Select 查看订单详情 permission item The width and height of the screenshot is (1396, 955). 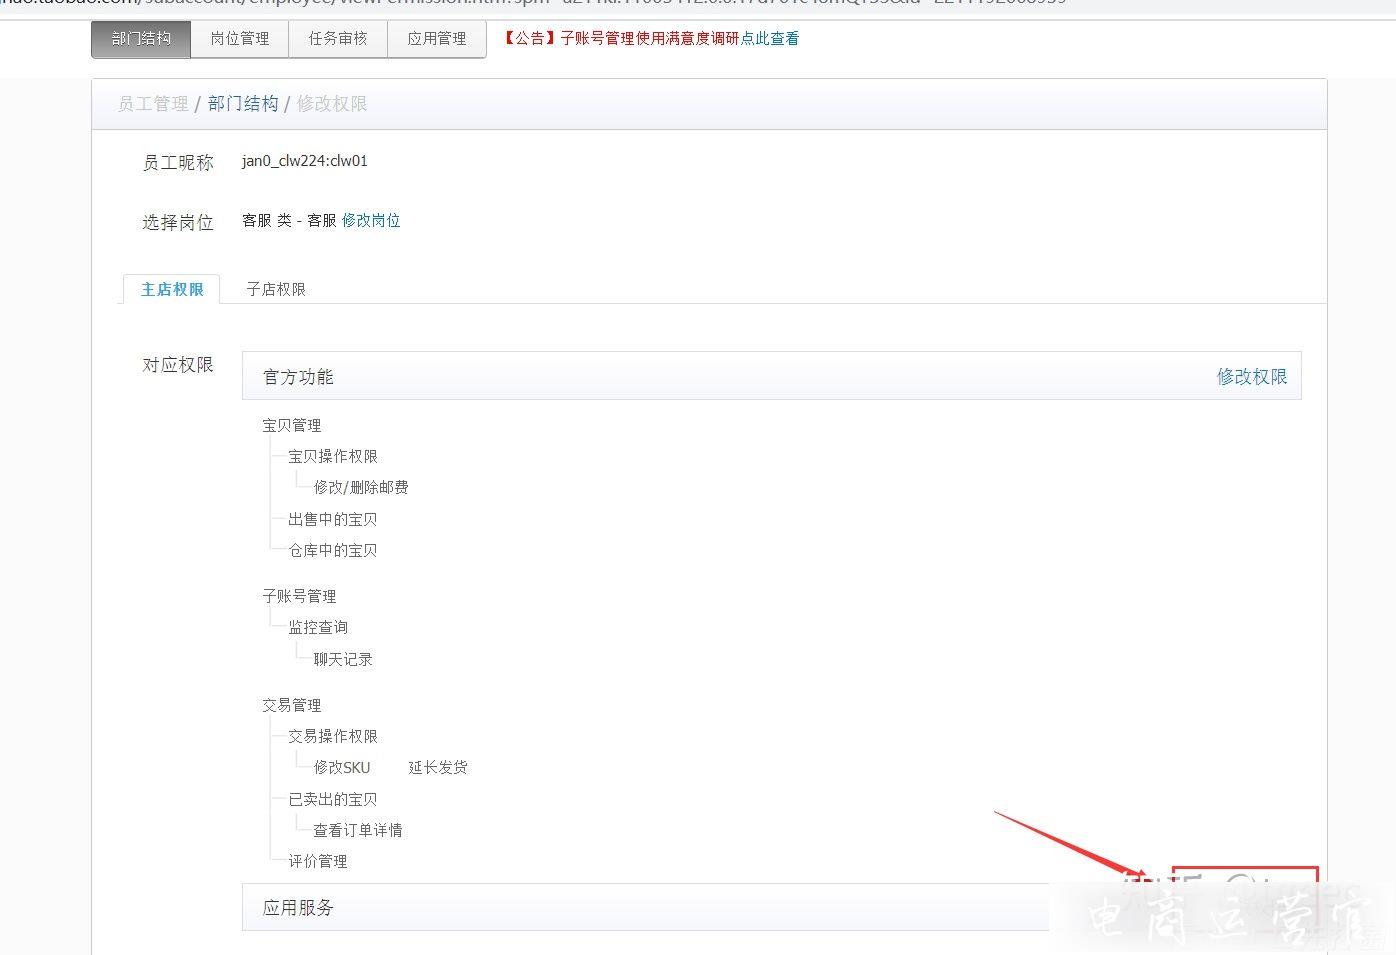coord(358,830)
